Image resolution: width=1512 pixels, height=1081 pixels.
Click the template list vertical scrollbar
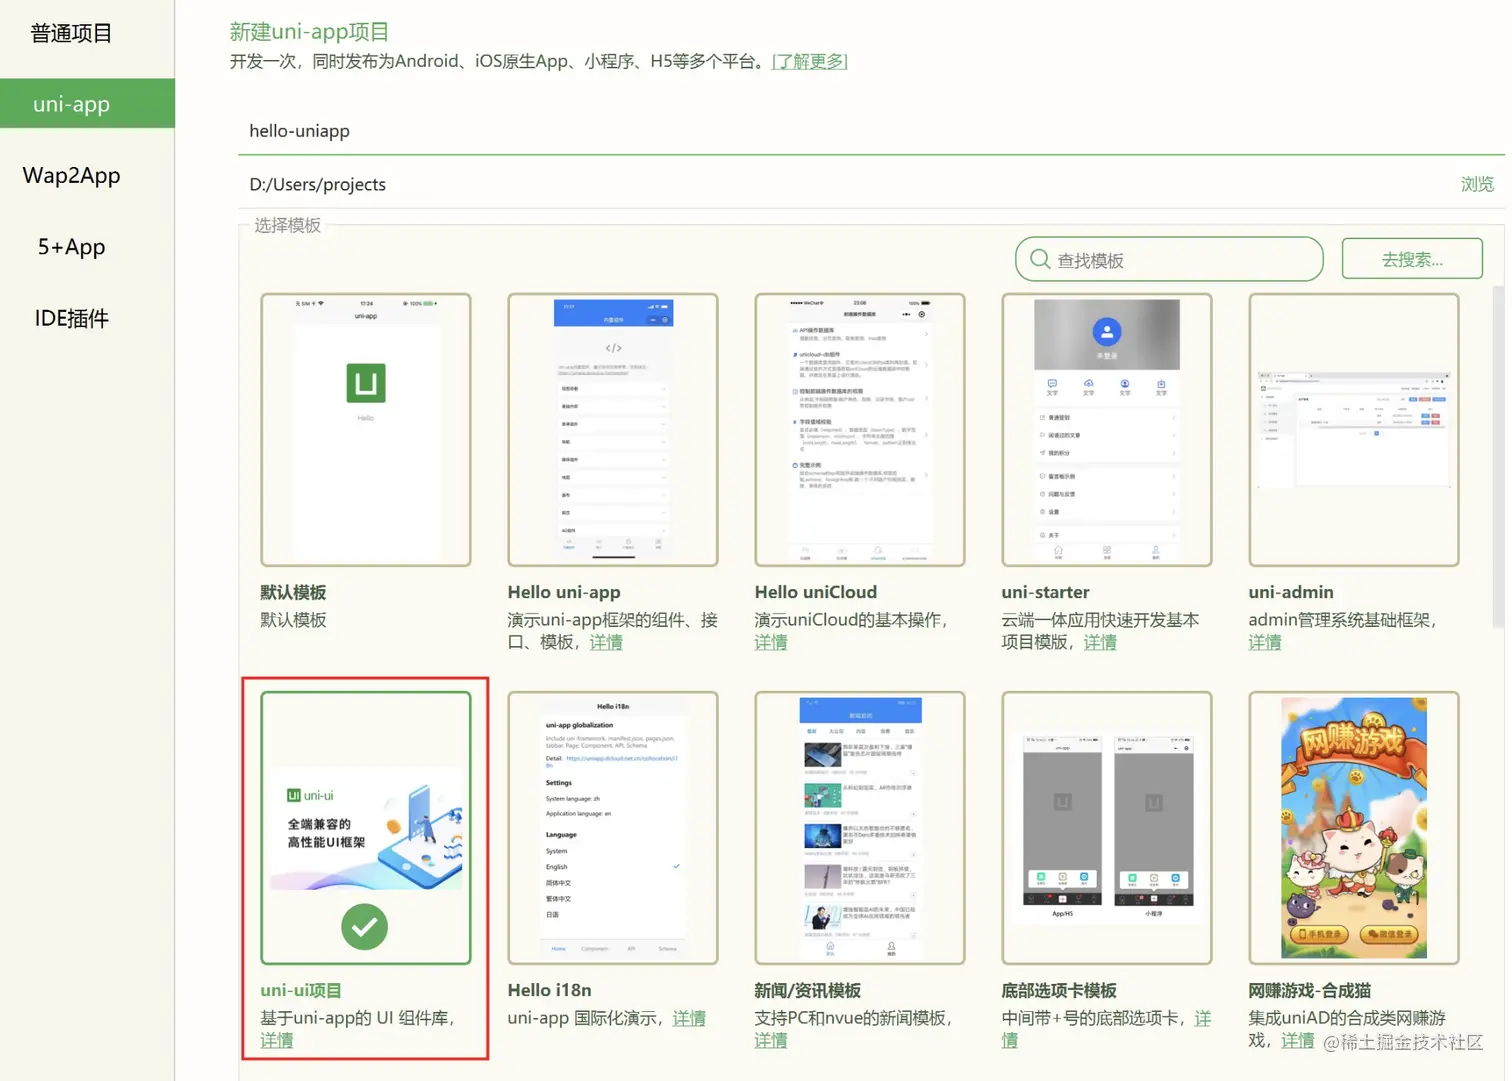point(1498,456)
